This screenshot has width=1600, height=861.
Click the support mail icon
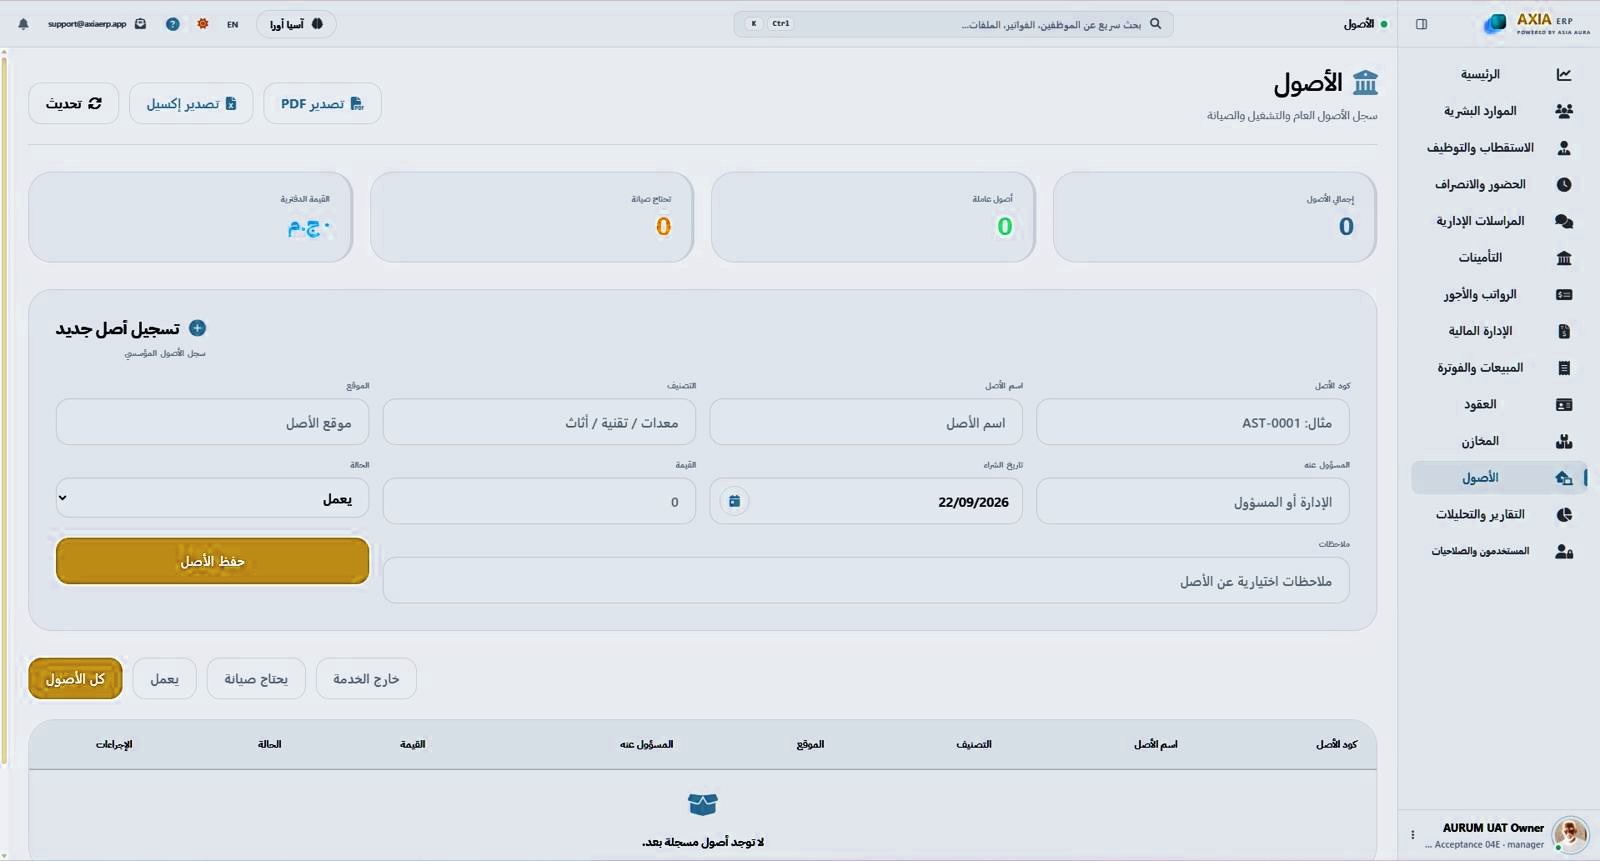[140, 24]
